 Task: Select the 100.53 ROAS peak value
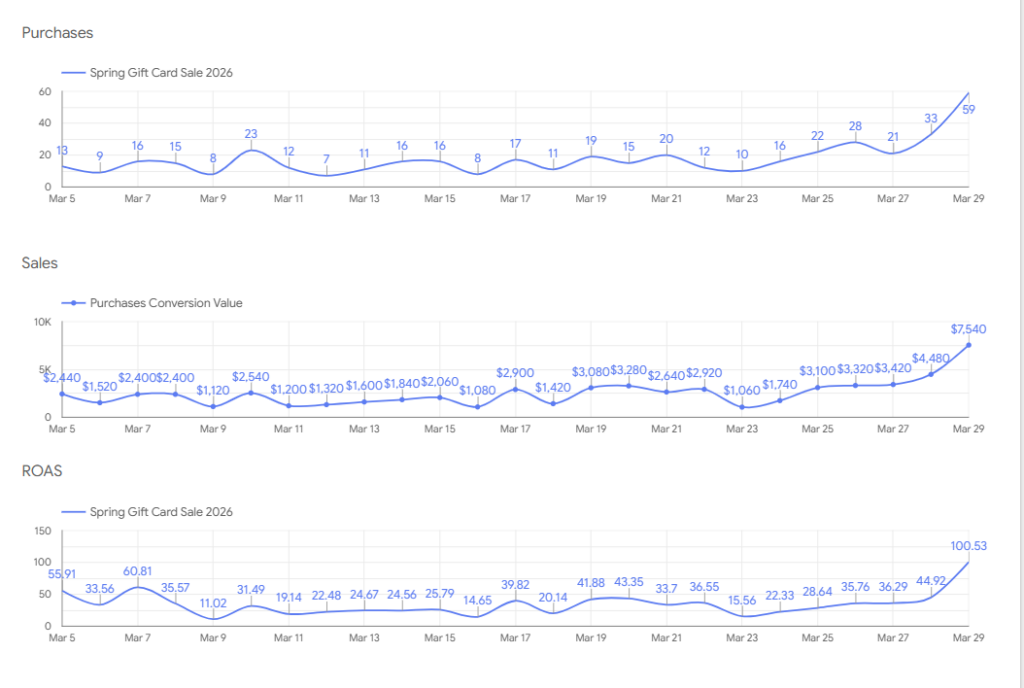(968, 545)
